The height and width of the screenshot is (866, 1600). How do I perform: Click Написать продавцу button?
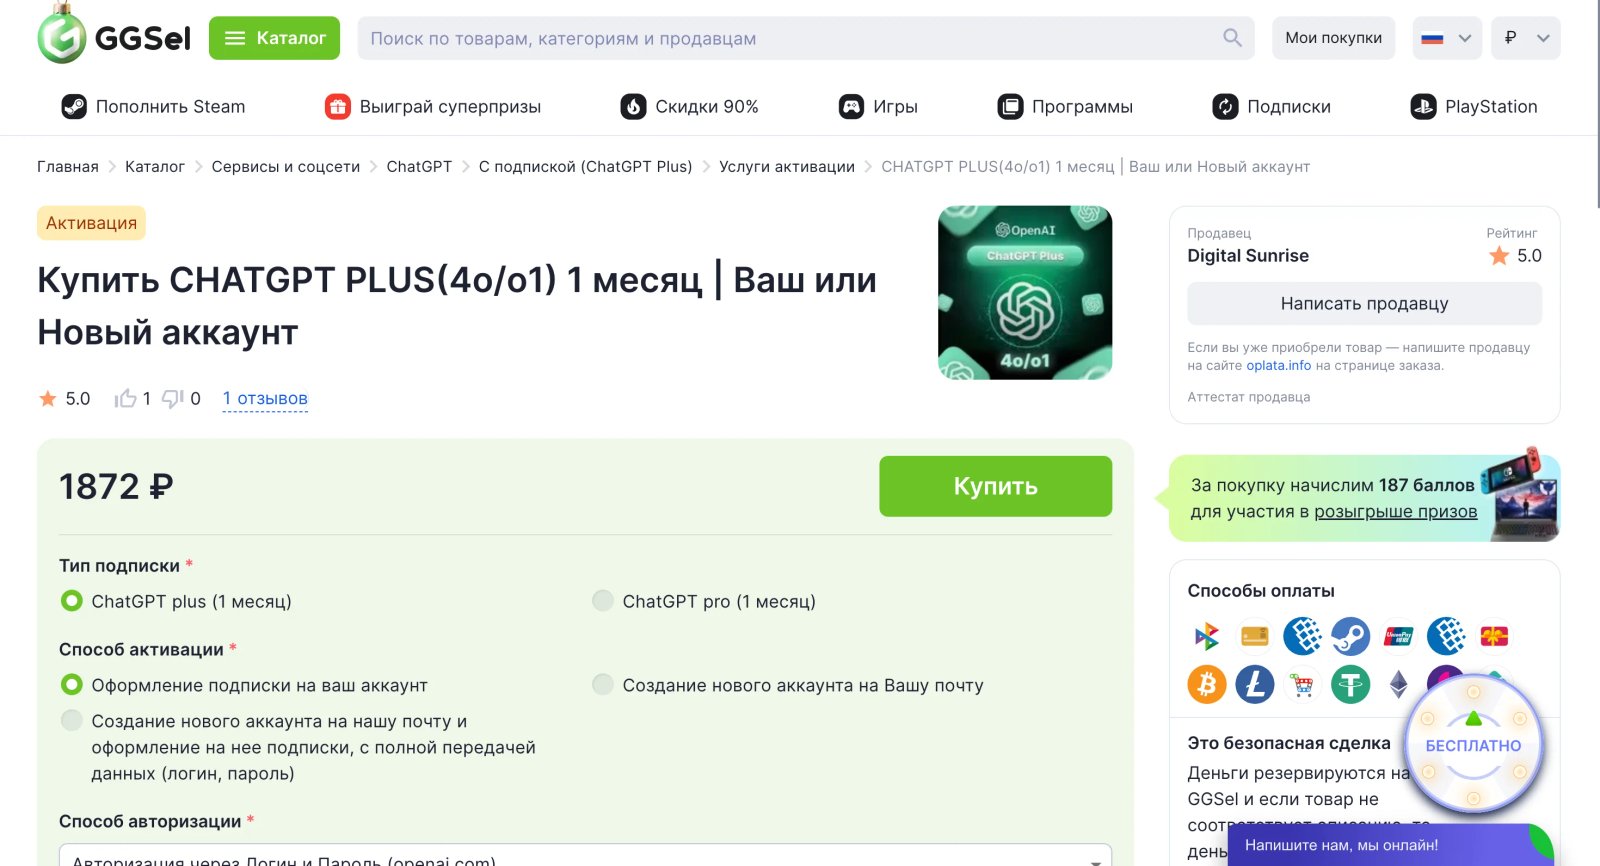[1364, 303]
